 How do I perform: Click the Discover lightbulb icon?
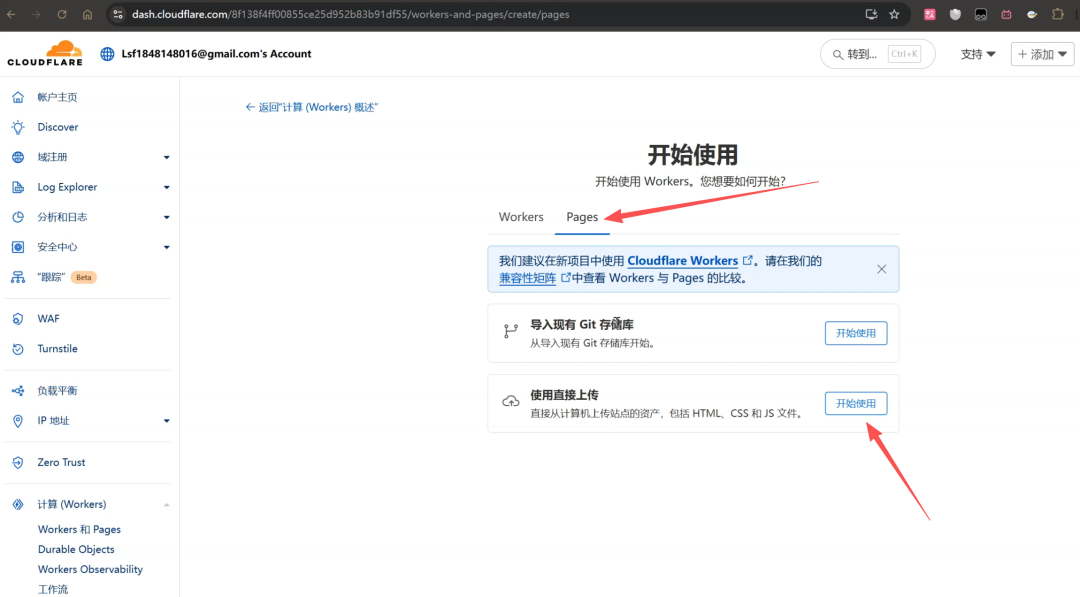(x=18, y=127)
